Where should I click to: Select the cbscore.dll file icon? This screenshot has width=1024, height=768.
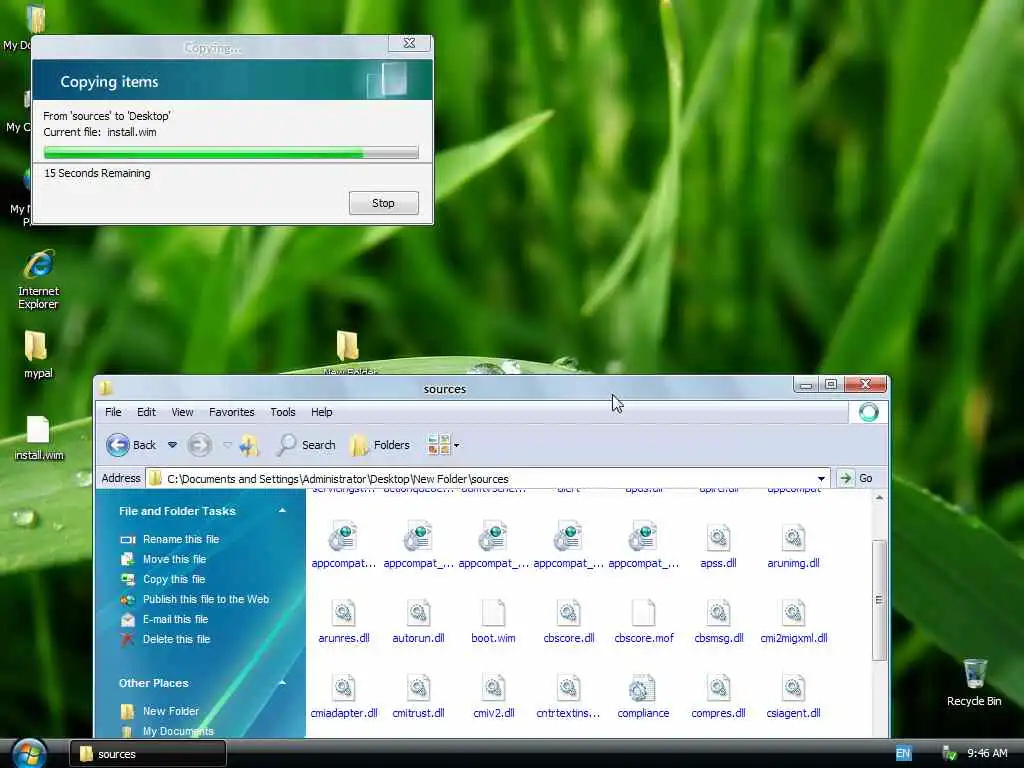click(569, 613)
